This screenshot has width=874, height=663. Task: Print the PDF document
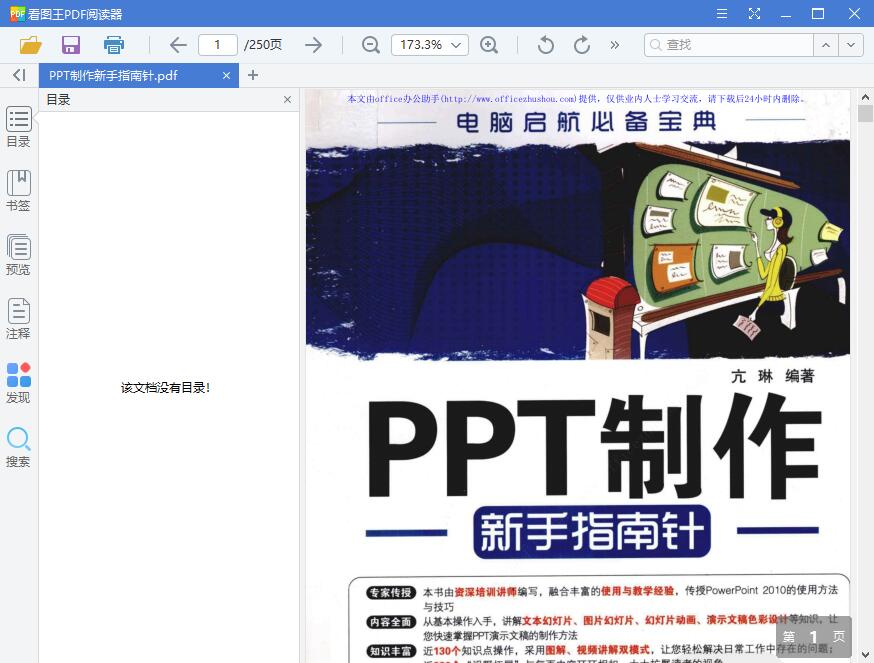pyautogui.click(x=114, y=45)
